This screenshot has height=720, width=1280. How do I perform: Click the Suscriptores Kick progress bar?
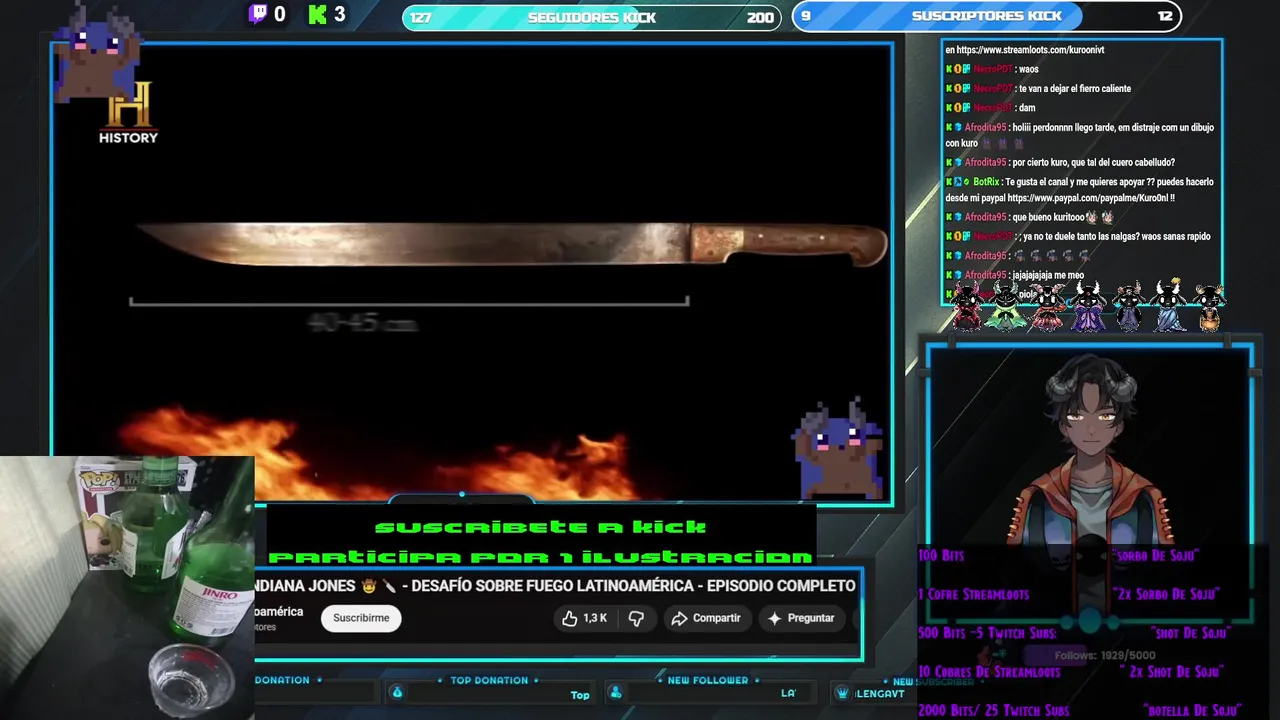[986, 16]
